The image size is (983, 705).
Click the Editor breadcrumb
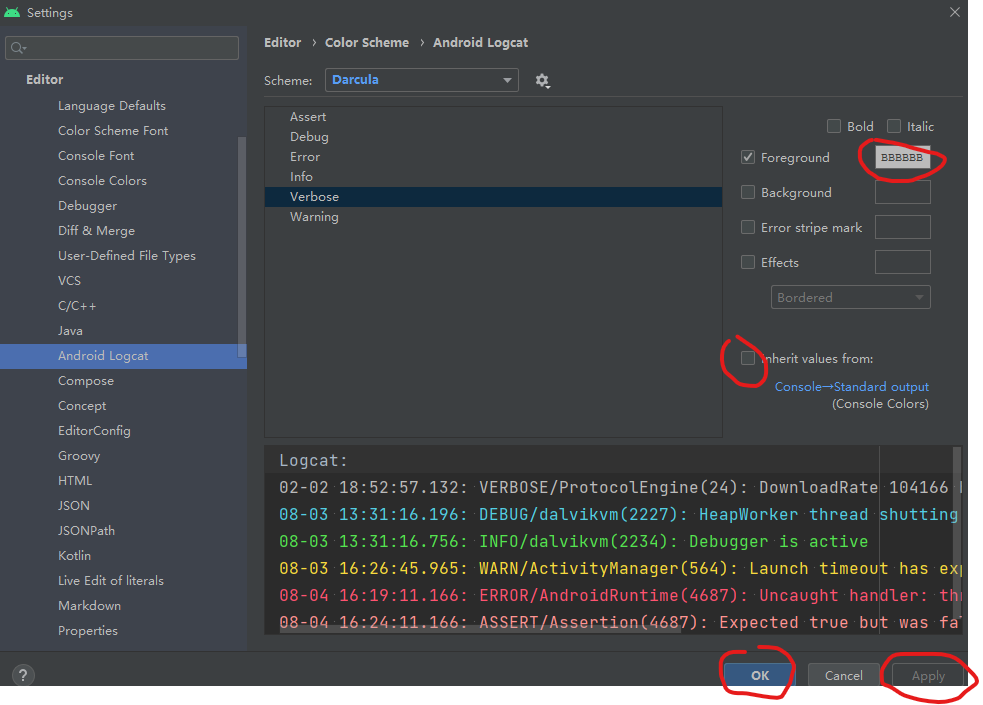click(283, 43)
